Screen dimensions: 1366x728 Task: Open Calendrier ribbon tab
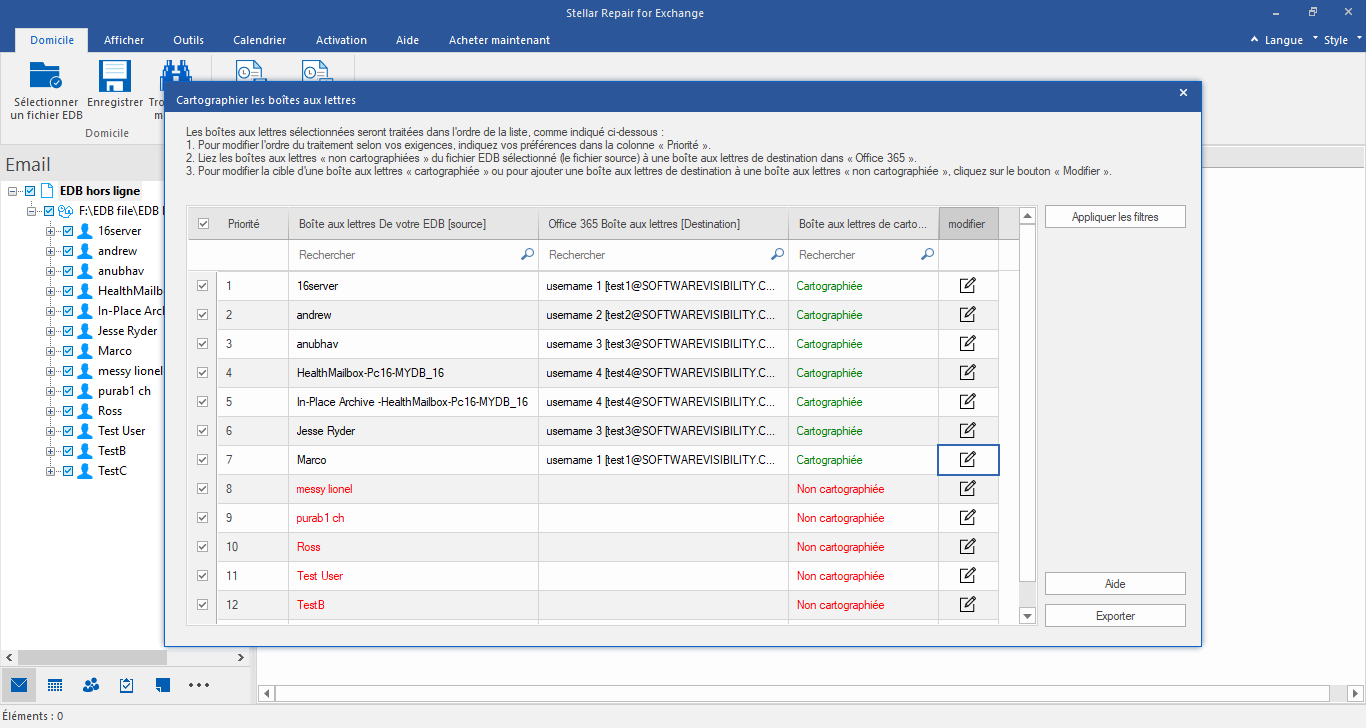(260, 40)
